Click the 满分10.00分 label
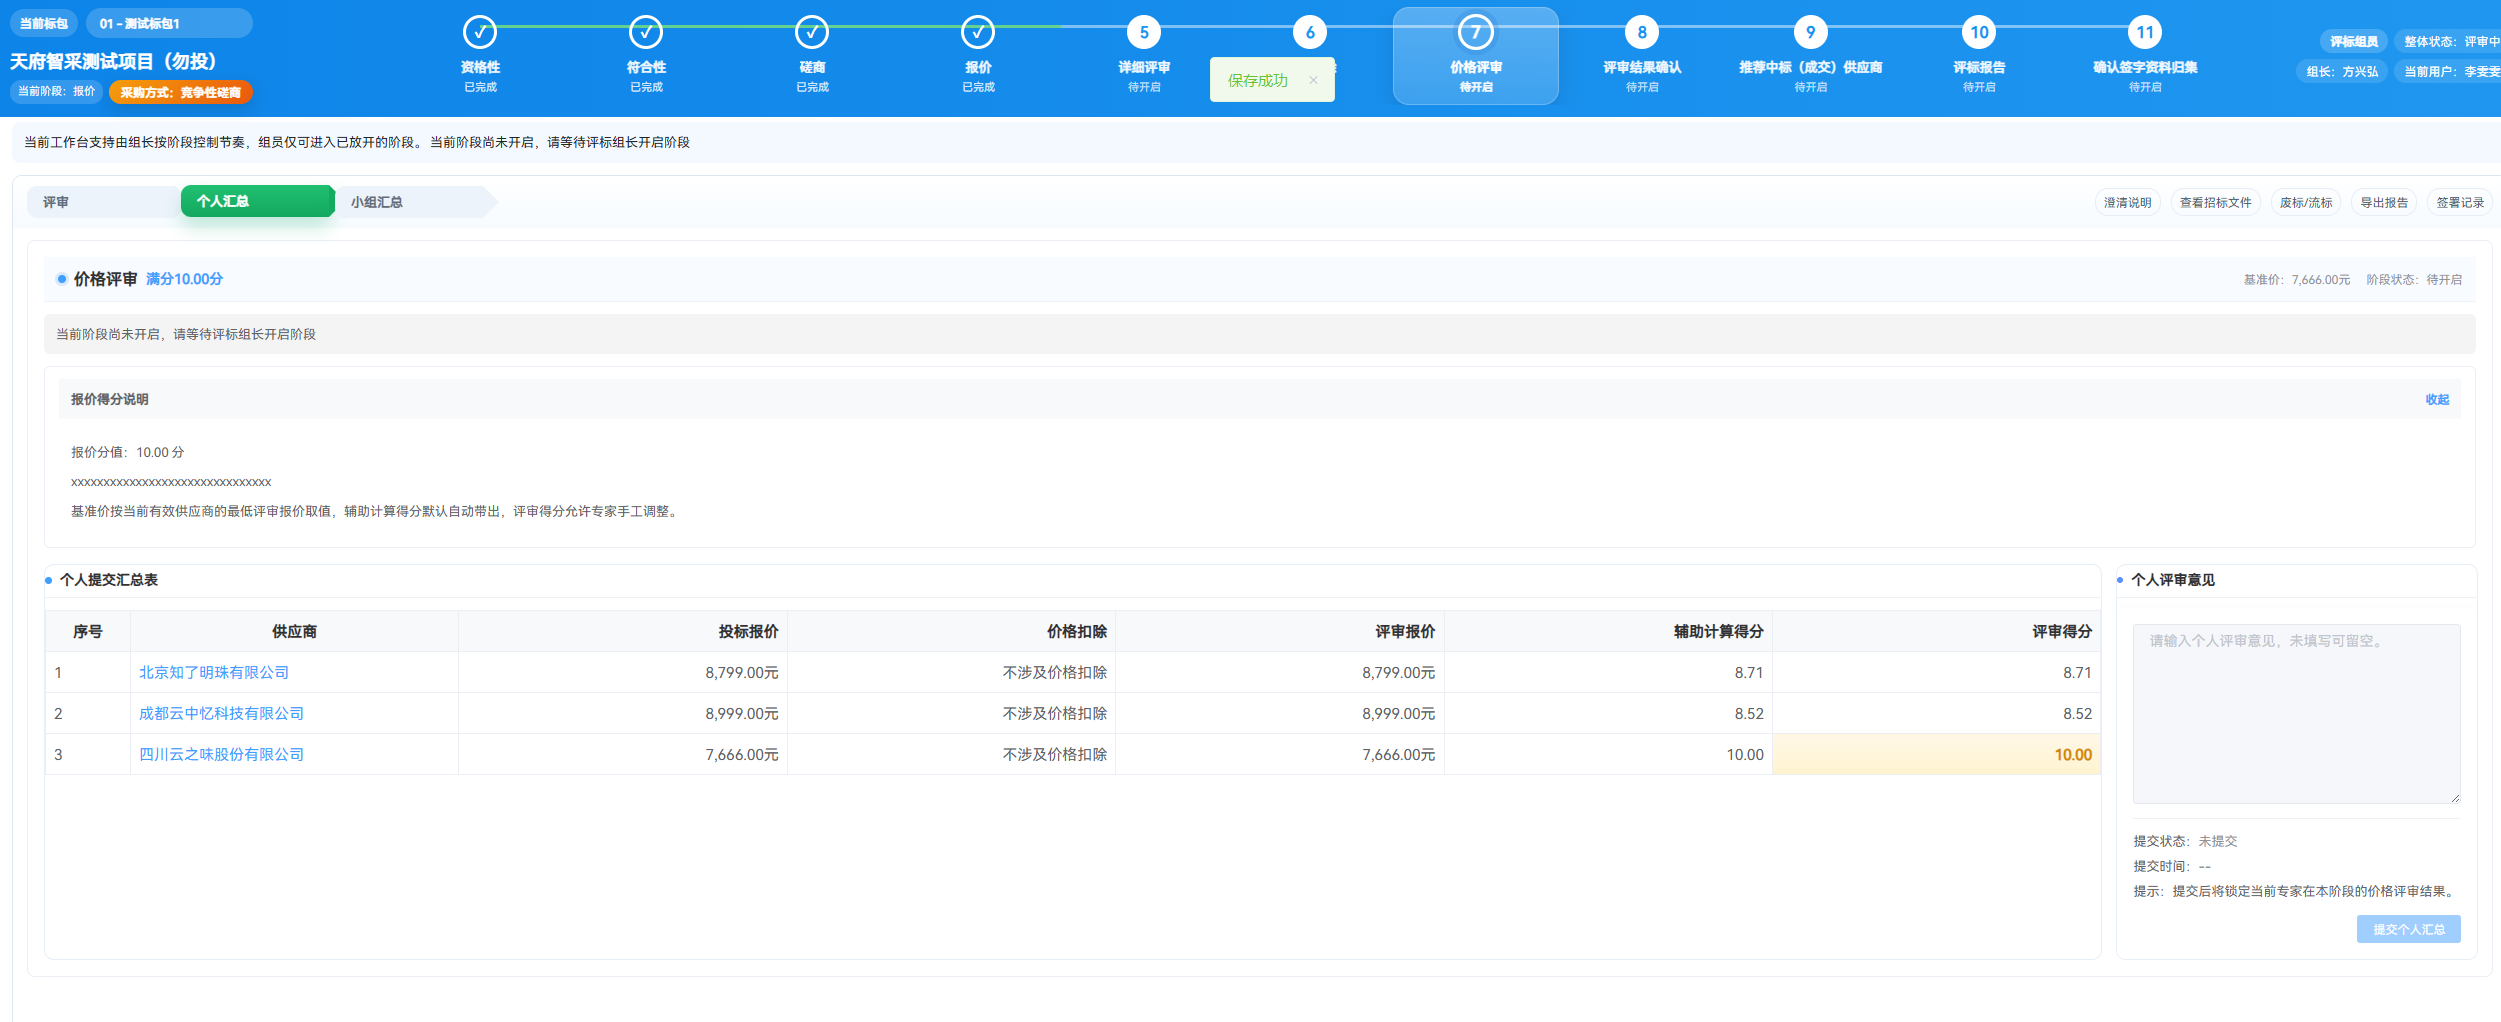The image size is (2501, 1022). 184,279
